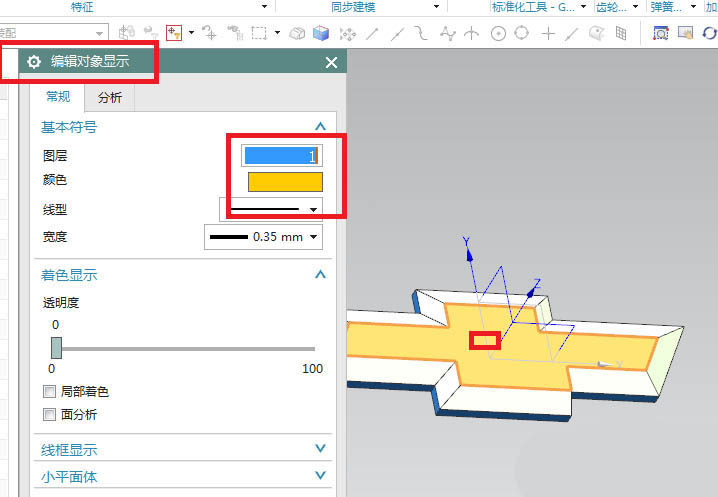Screen dimensions: 718x497
Task: Click the grayed crosshair with links icon
Action: coord(126,33)
